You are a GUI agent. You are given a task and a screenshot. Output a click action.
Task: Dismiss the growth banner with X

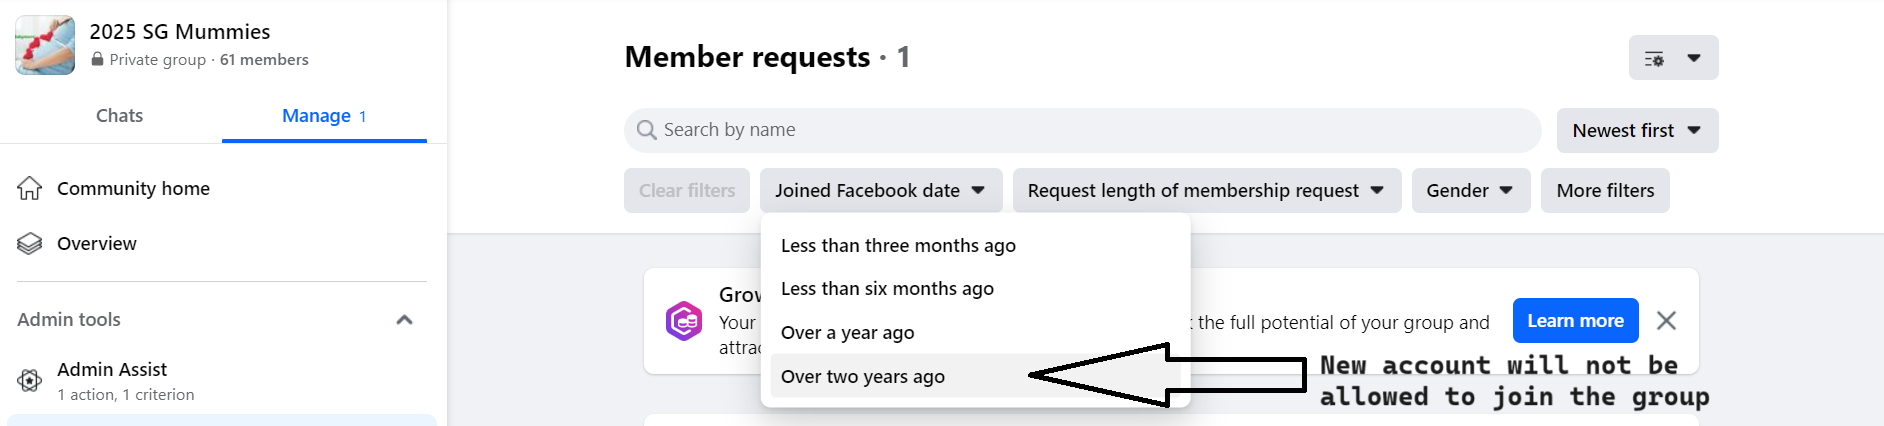[x=1666, y=320]
